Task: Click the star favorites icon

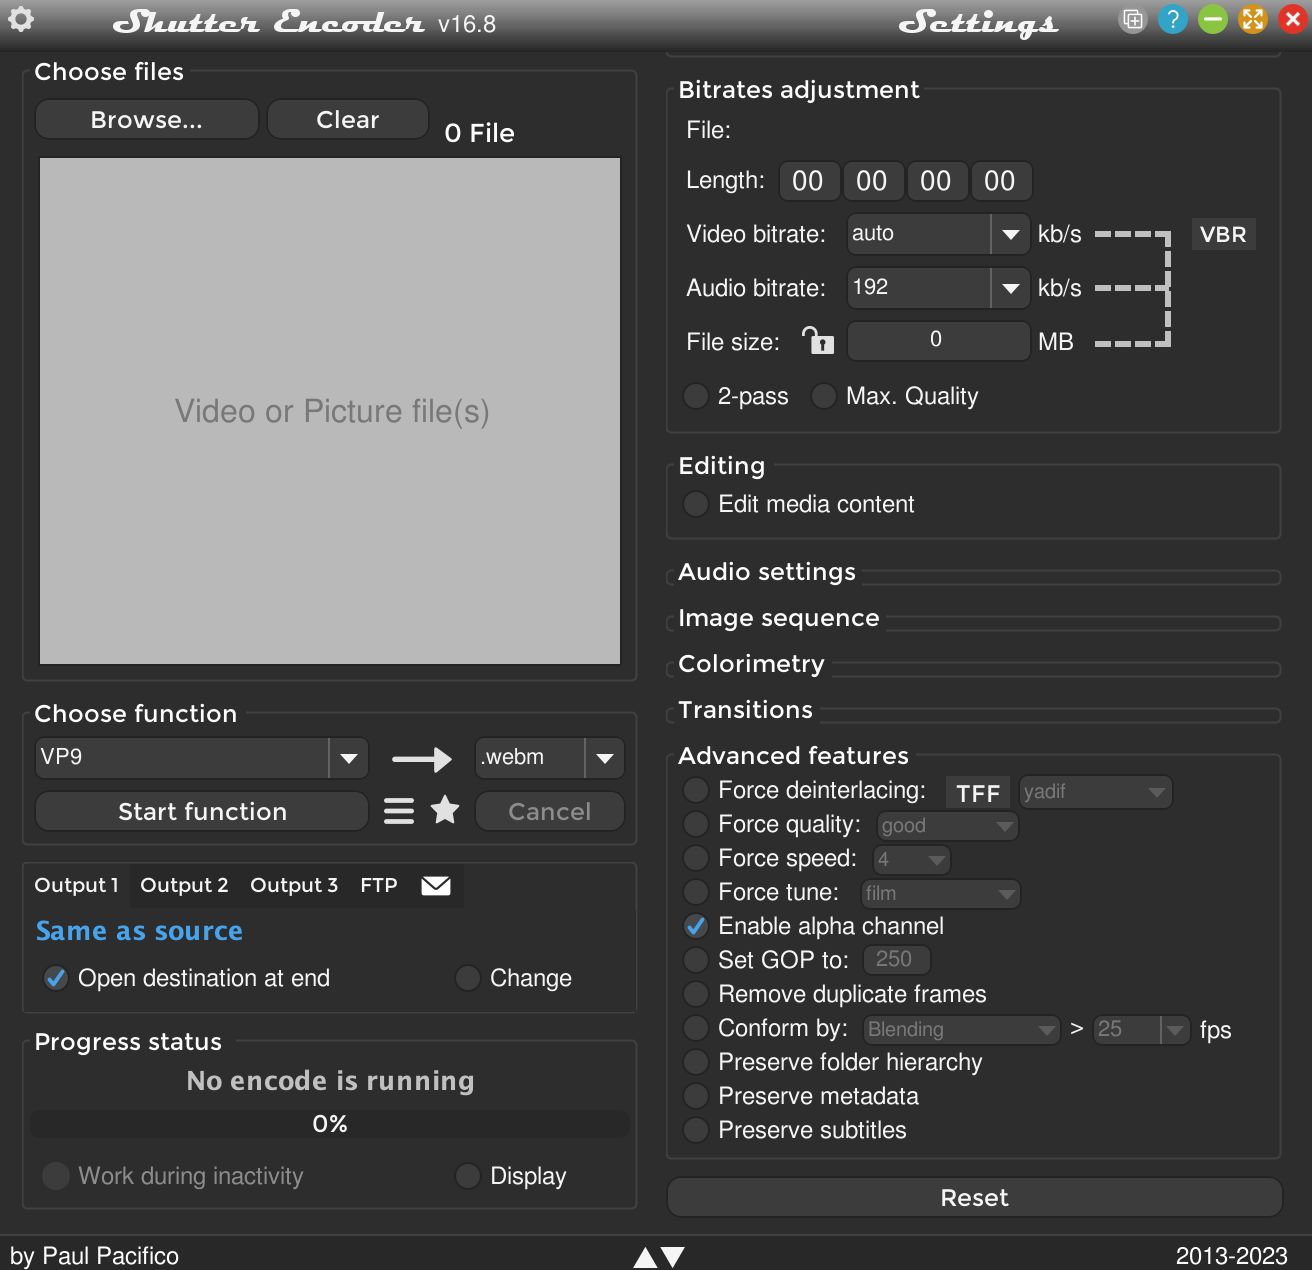Action: point(445,810)
